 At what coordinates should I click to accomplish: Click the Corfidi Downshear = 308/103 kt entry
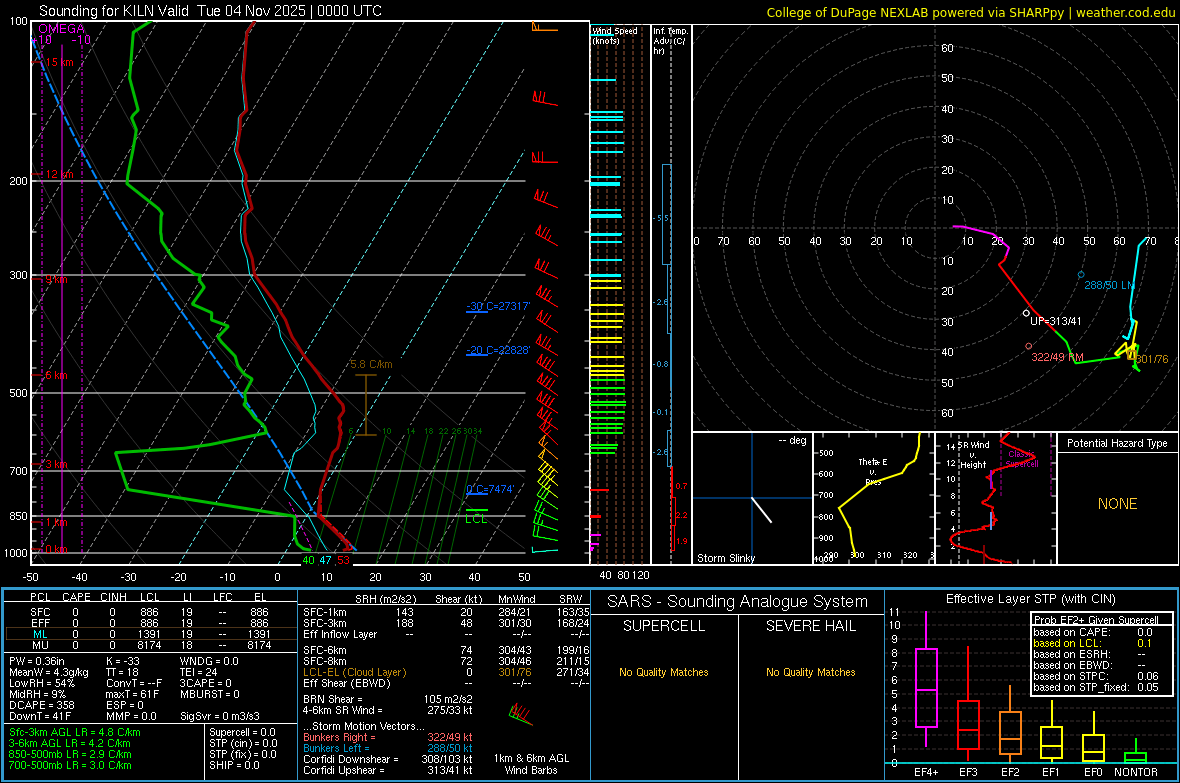point(388,759)
